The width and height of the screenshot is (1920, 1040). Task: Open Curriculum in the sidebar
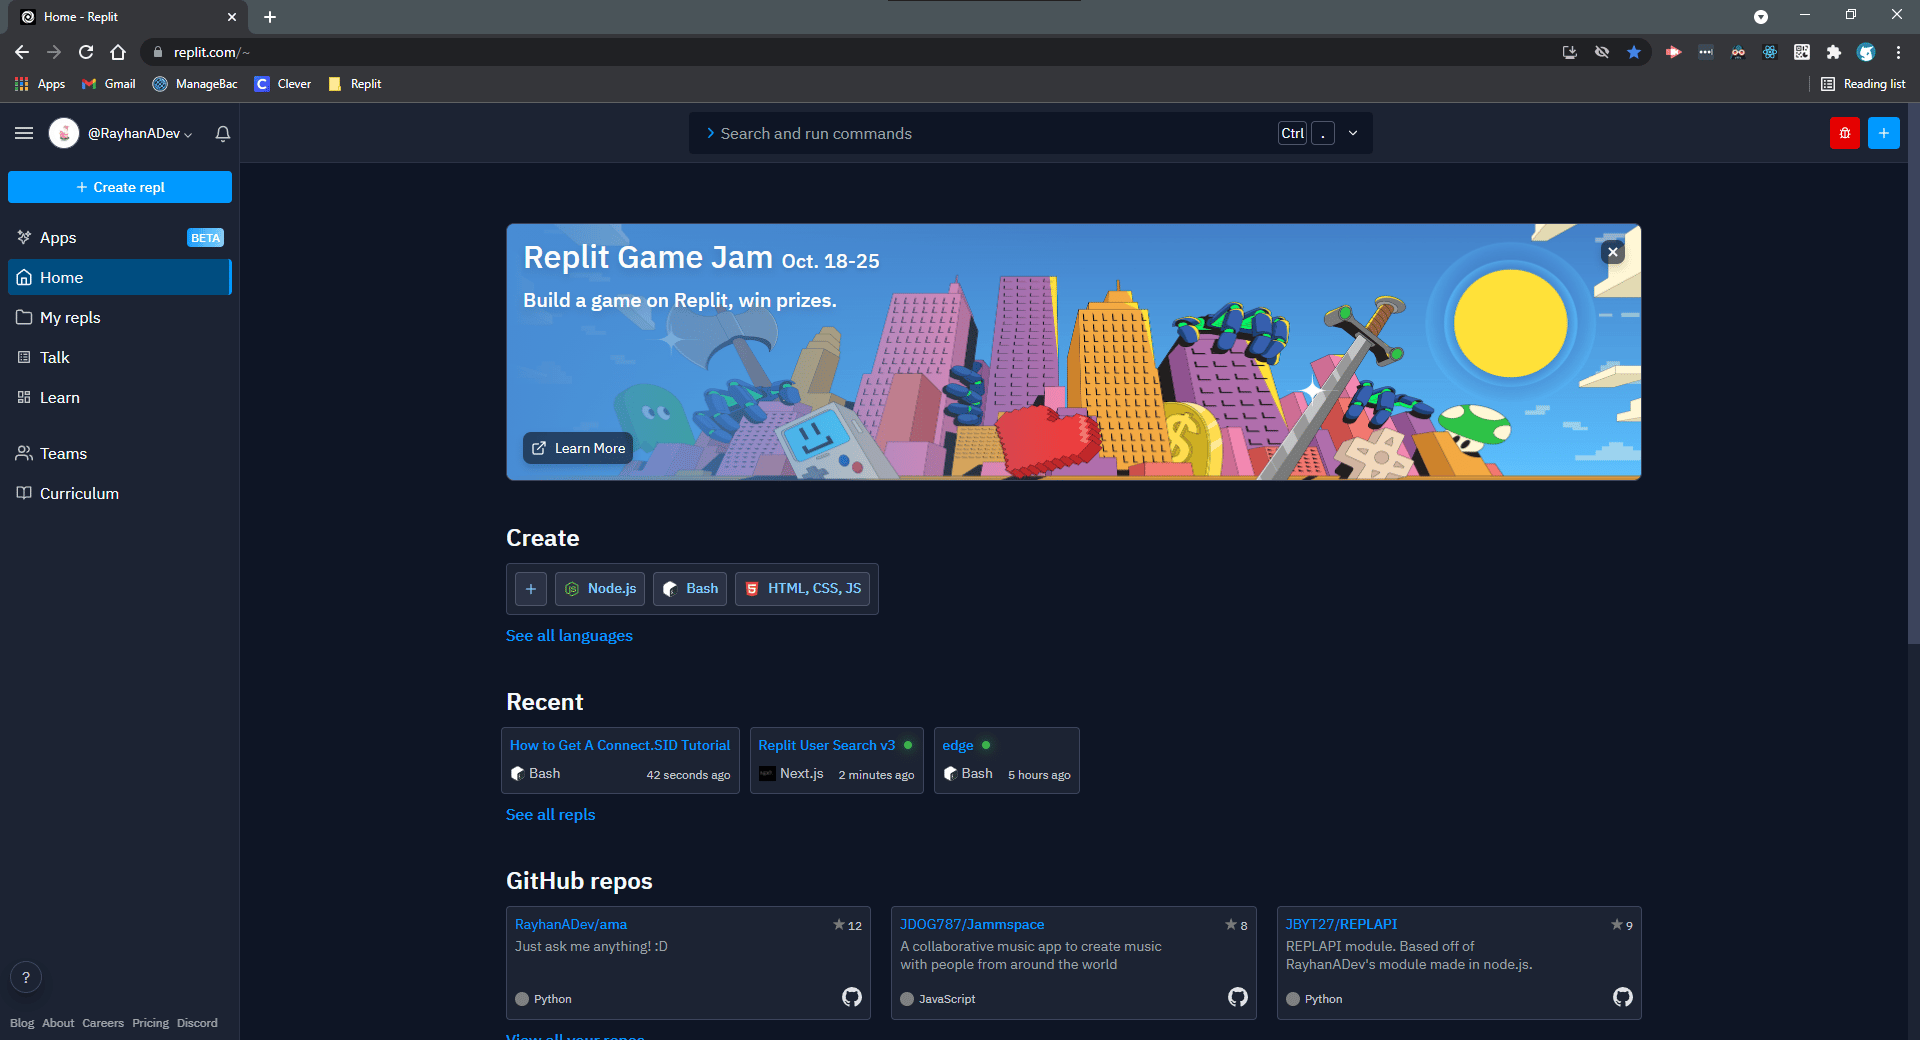point(120,493)
